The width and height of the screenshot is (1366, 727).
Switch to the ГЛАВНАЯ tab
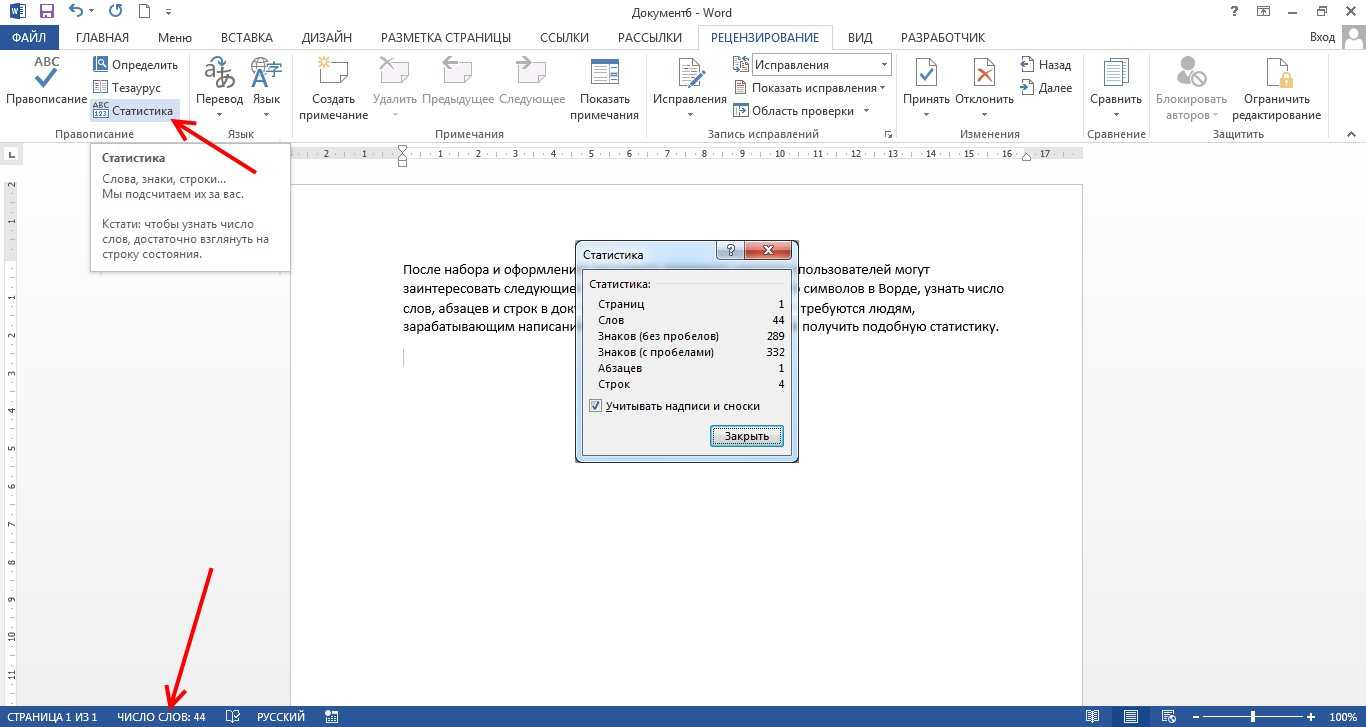click(102, 37)
